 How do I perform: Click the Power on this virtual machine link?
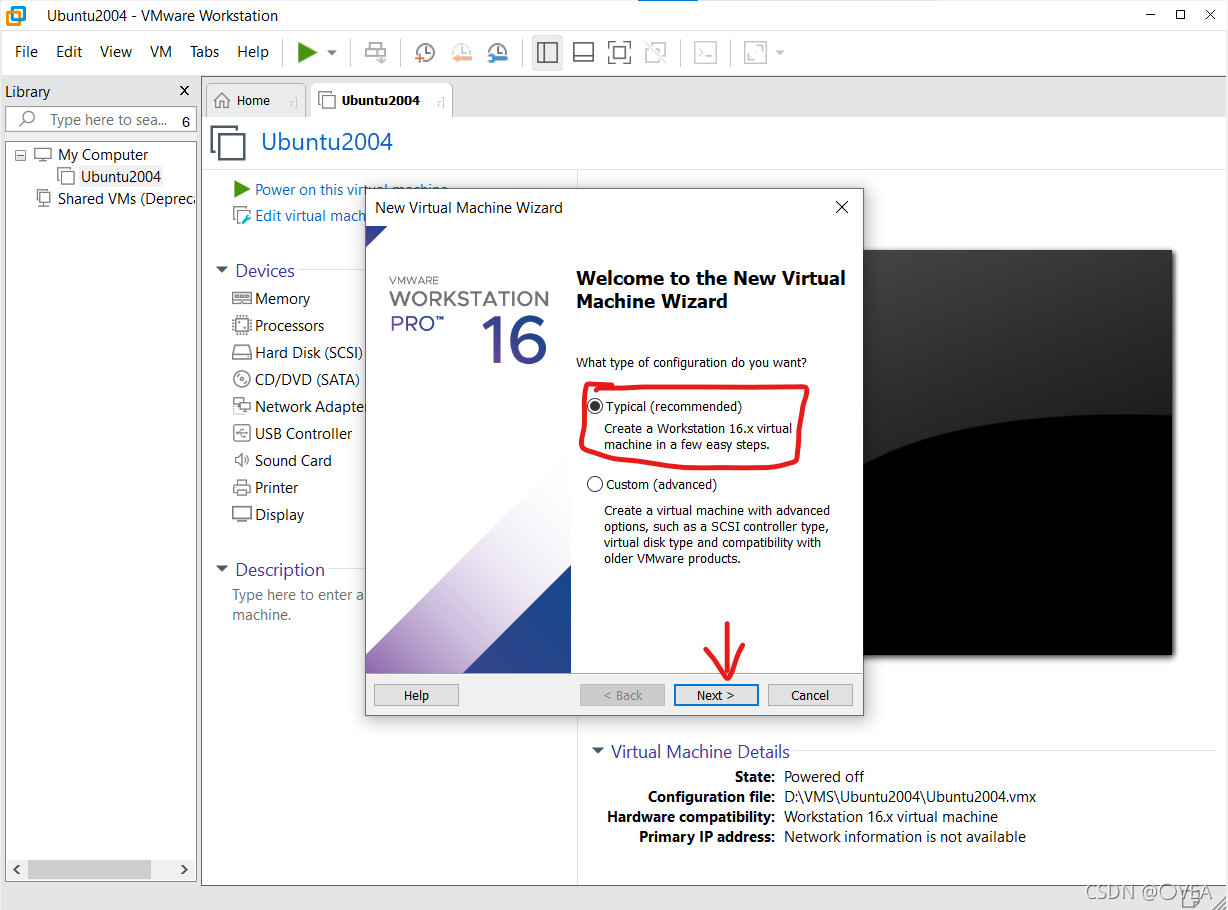[350, 189]
